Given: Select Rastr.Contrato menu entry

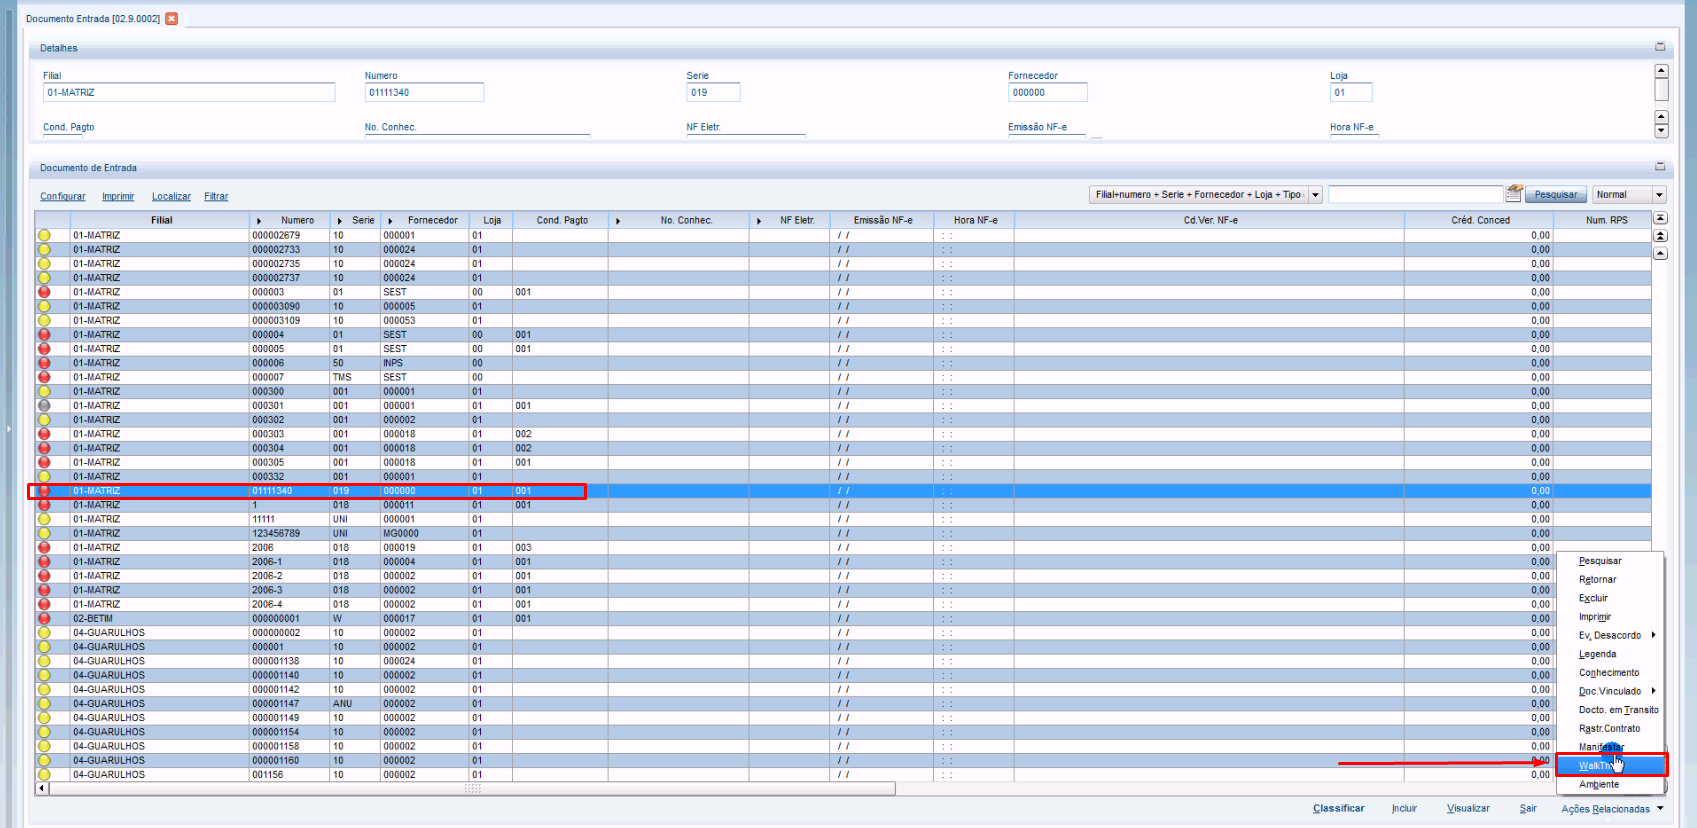Looking at the screenshot, I should tap(1609, 729).
